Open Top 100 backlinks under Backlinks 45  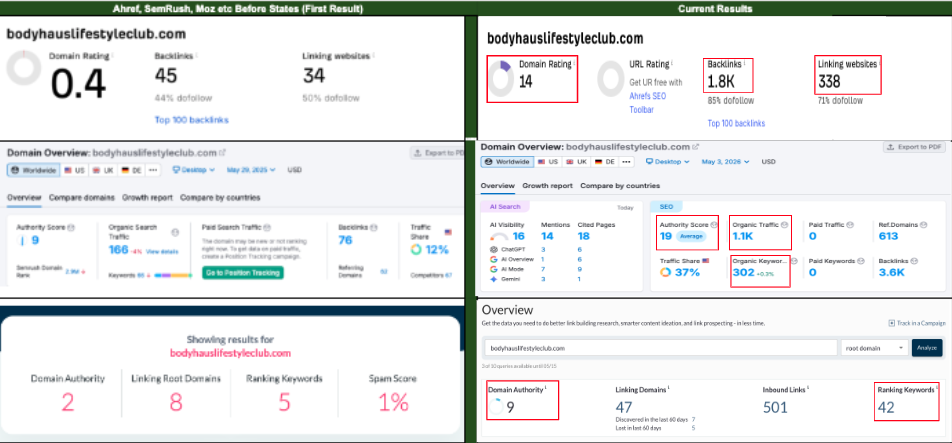point(191,120)
